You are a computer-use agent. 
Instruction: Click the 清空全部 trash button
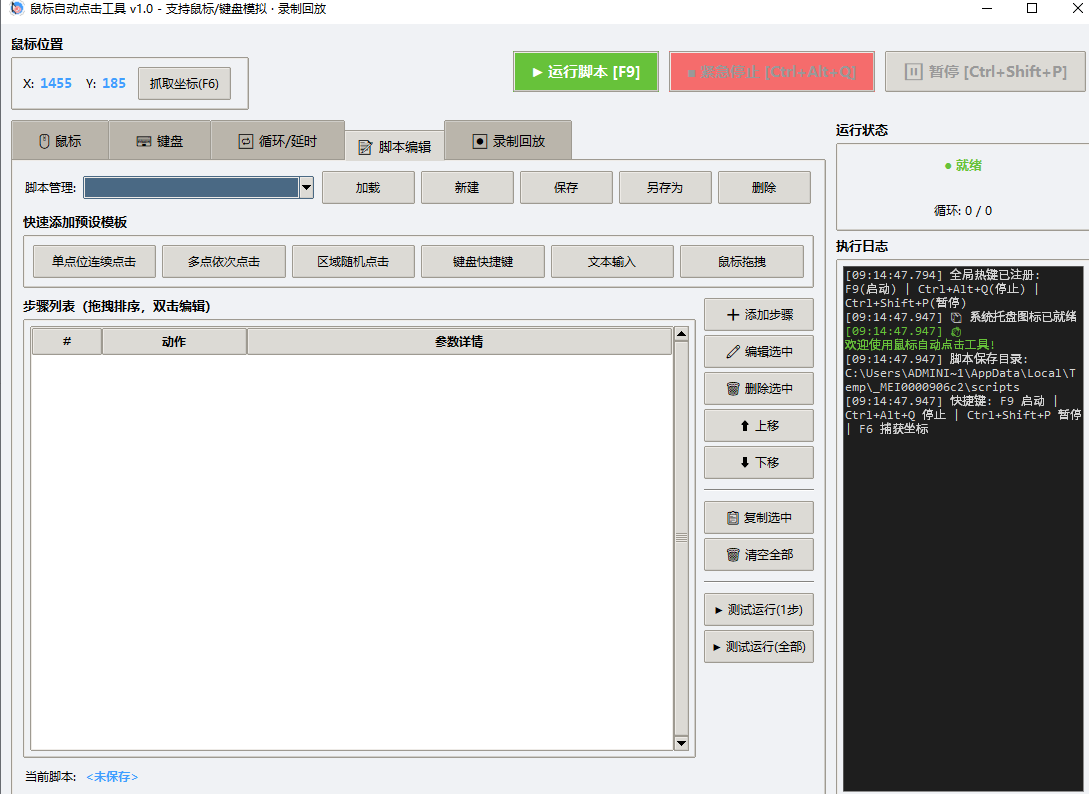pos(758,554)
